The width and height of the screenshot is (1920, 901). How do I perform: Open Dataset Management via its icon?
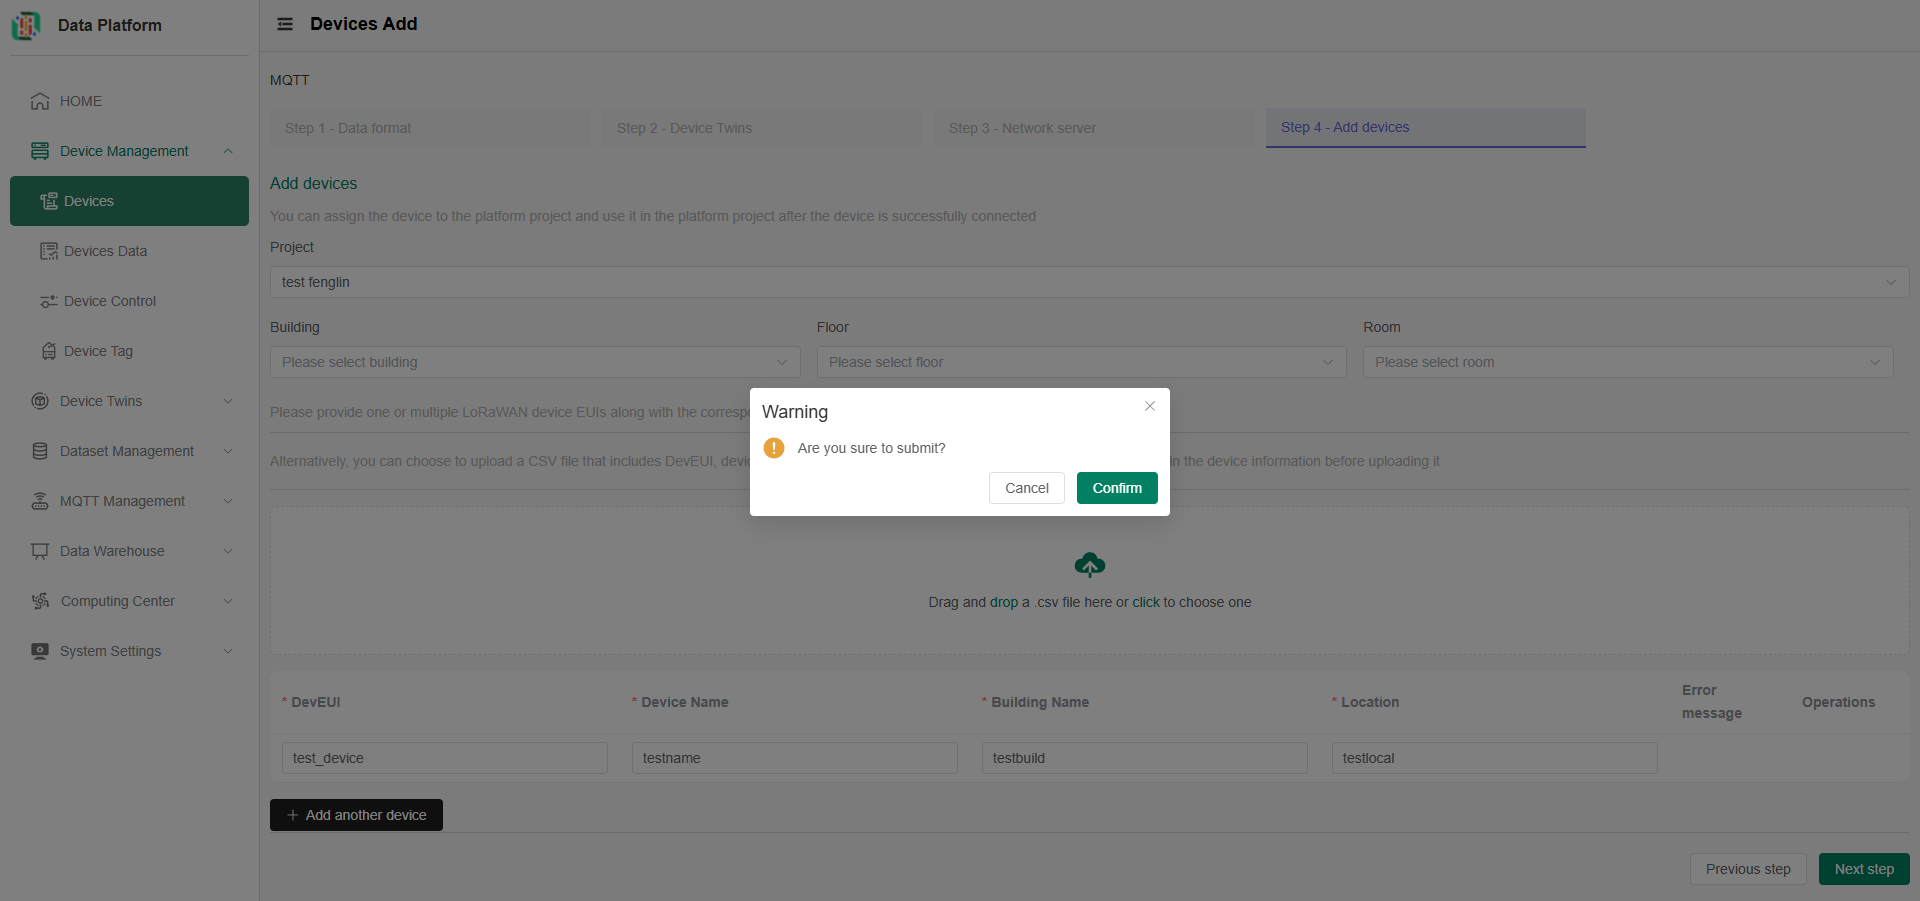click(39, 451)
